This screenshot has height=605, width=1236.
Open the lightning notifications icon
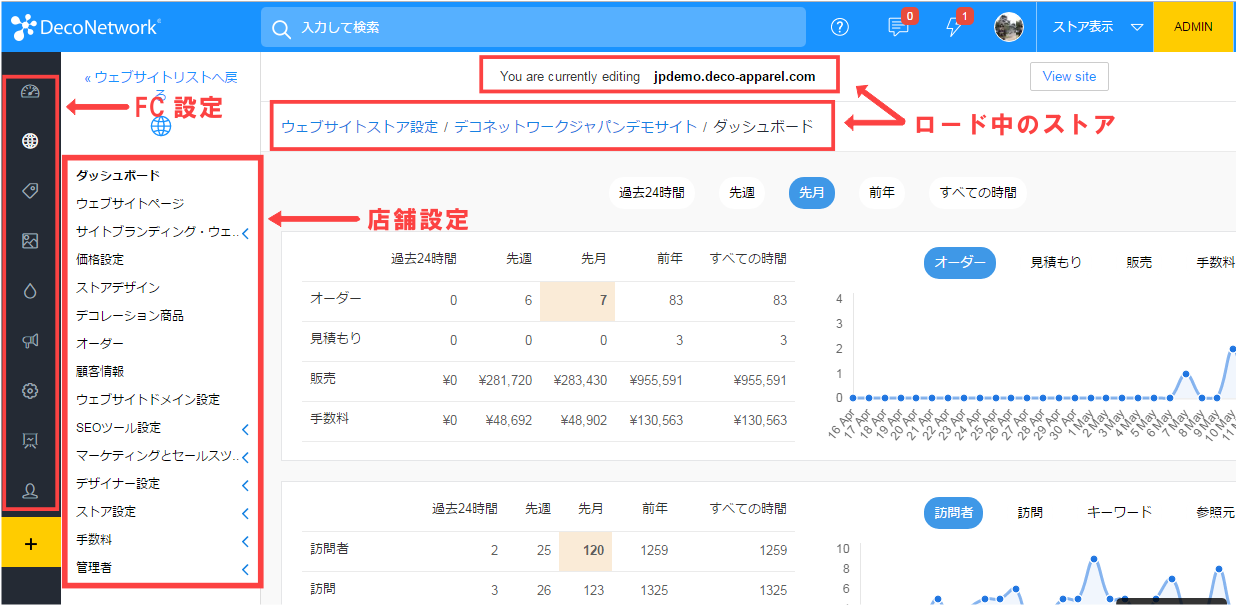click(x=955, y=26)
